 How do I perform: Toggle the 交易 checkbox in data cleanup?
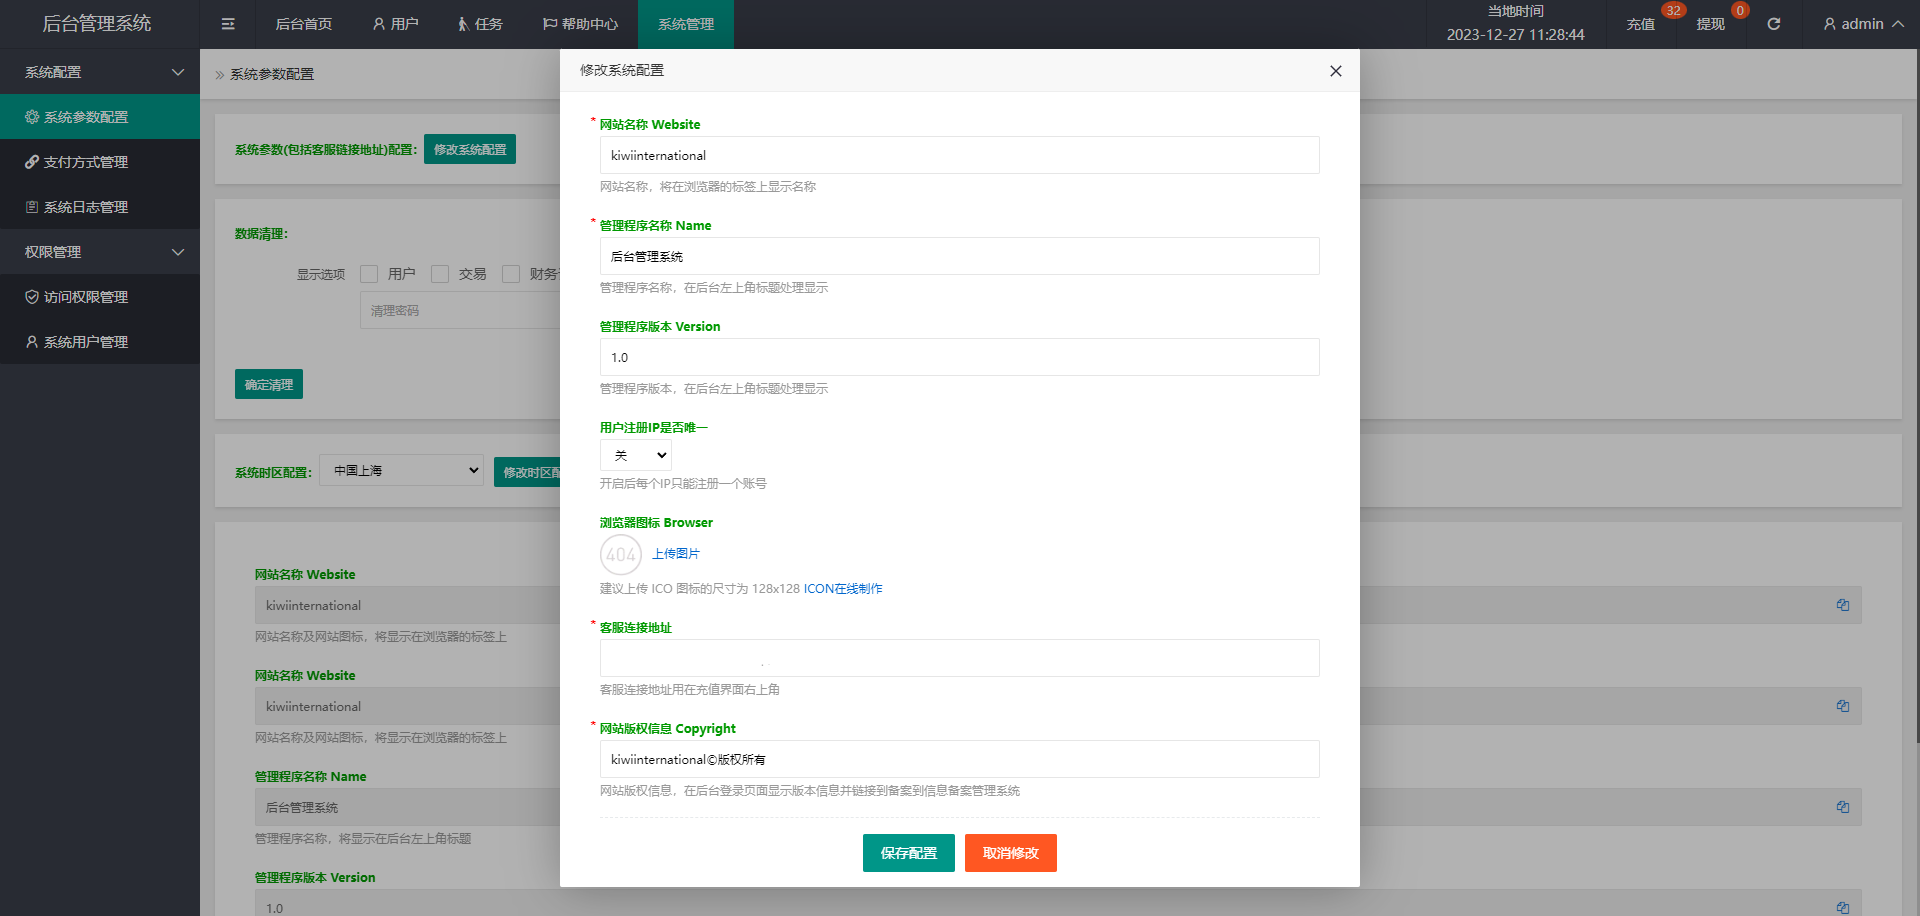[440, 274]
